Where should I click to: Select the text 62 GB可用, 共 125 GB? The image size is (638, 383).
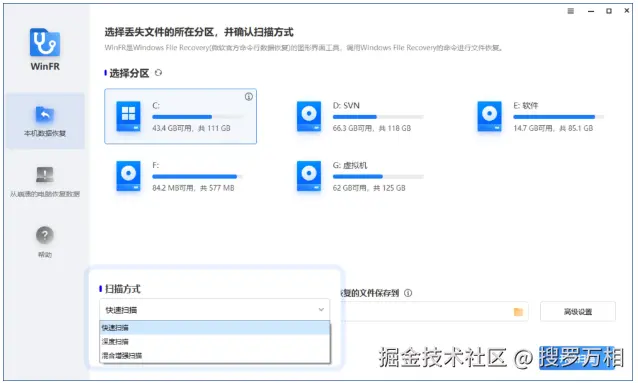point(369,188)
